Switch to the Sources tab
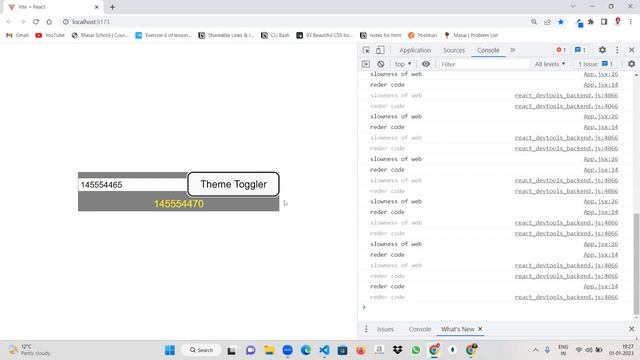Screen dimensions: 640x360 coord(454,50)
